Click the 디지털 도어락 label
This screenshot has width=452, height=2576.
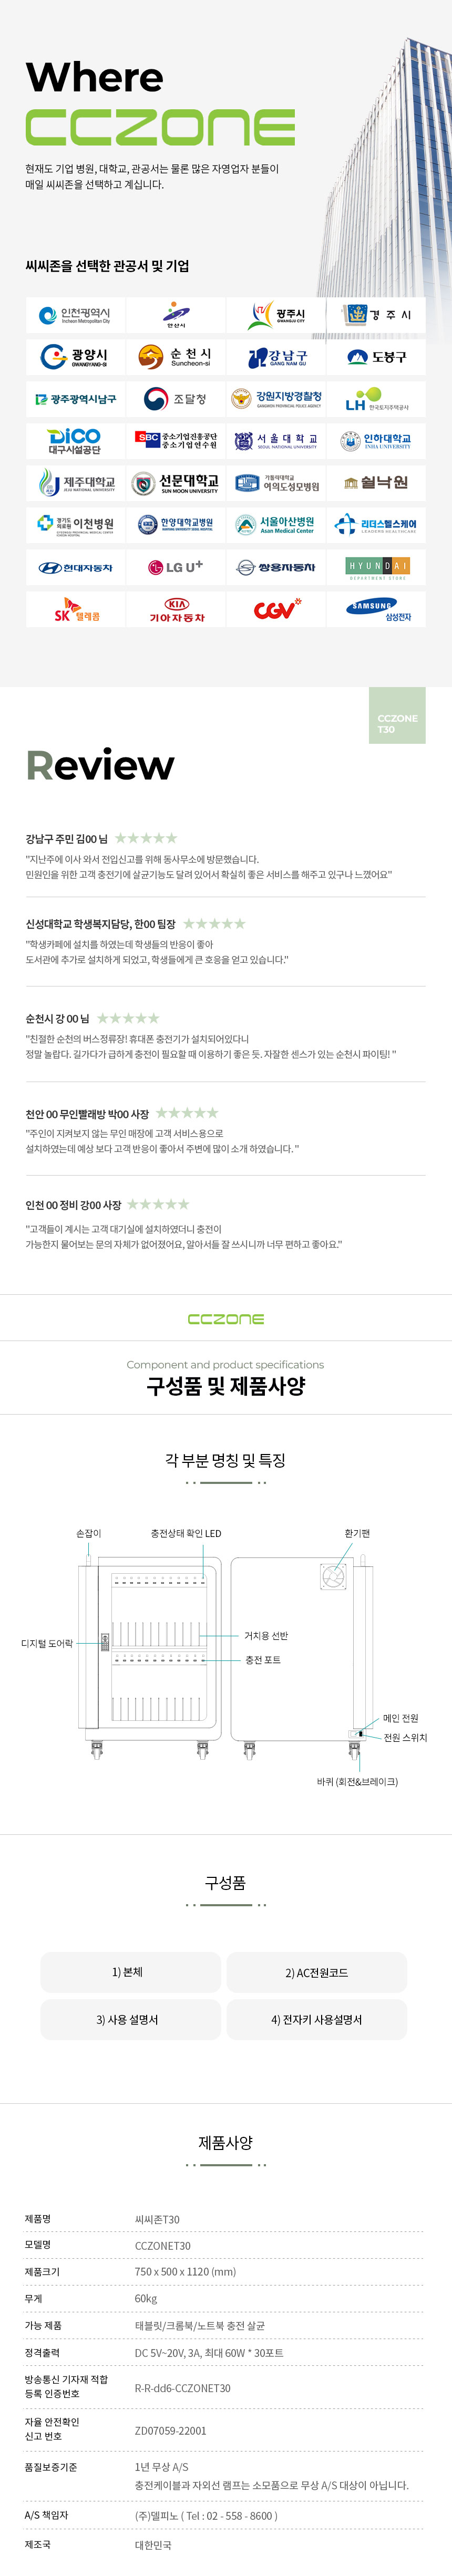click(x=47, y=1643)
